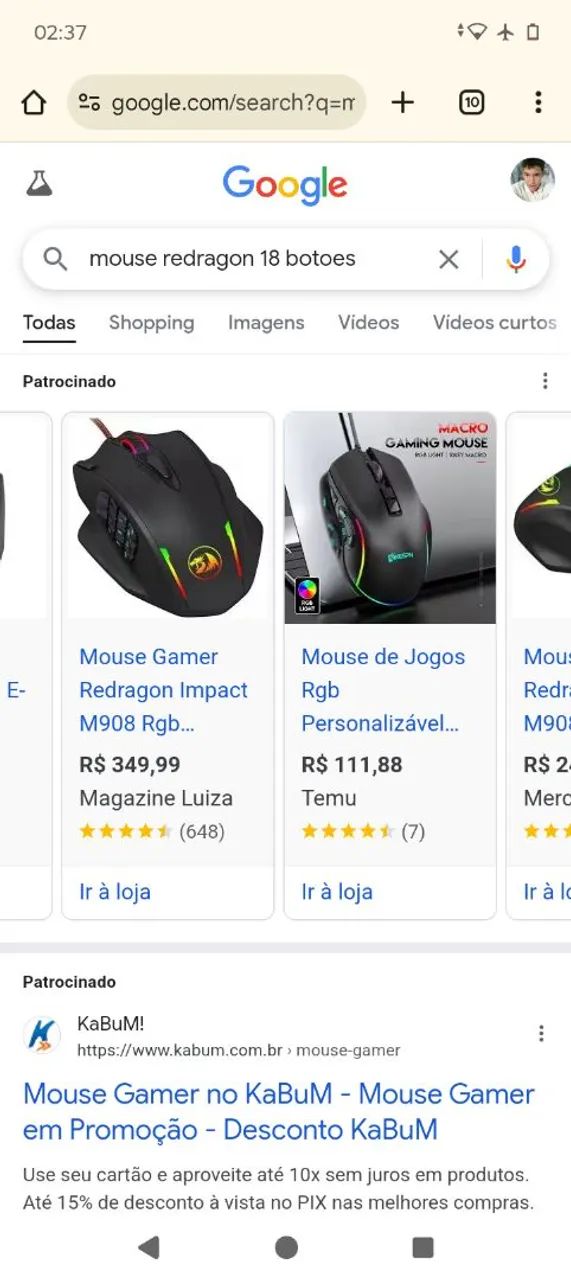Open a new tab with plus icon
The height and width of the screenshot is (1280, 571).
[x=402, y=102]
